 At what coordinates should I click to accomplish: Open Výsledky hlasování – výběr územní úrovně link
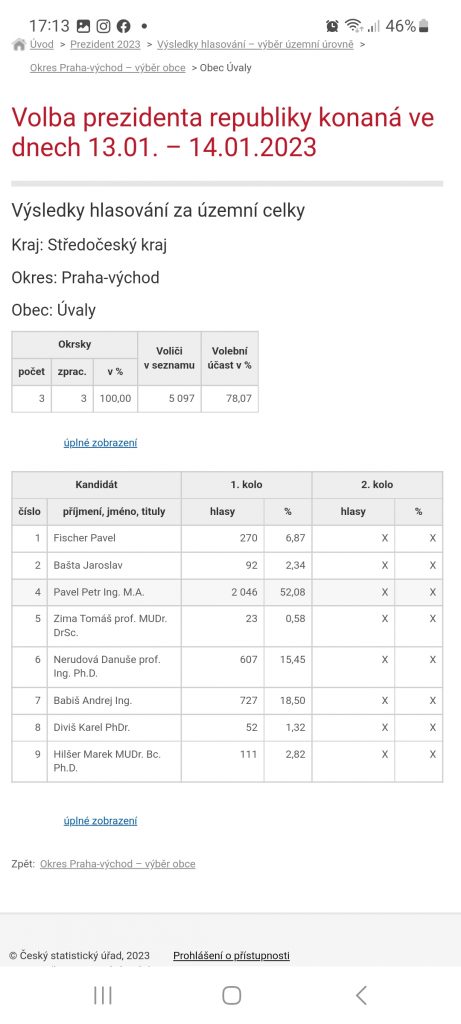tap(255, 44)
